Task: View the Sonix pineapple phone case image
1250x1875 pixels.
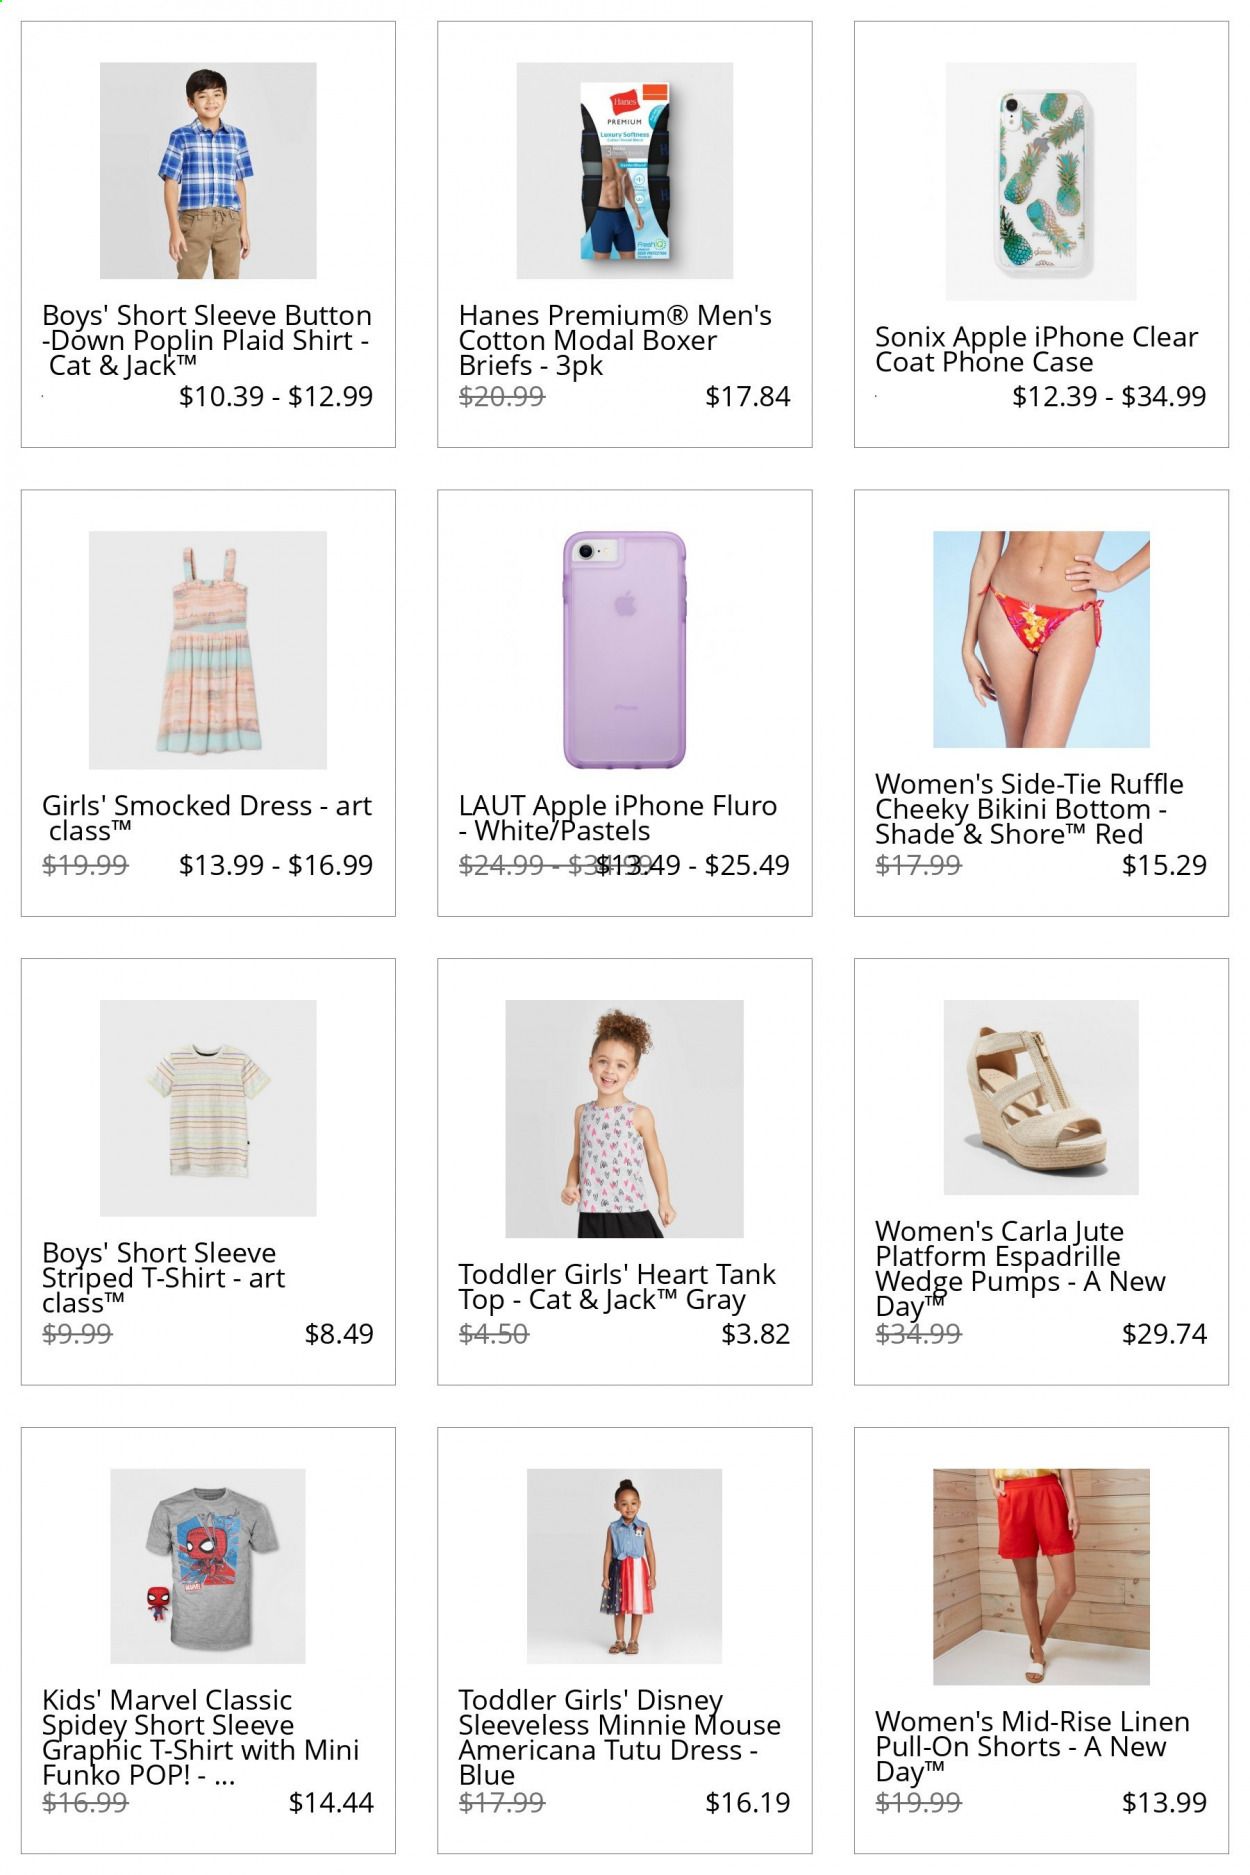Action: (x=1041, y=182)
